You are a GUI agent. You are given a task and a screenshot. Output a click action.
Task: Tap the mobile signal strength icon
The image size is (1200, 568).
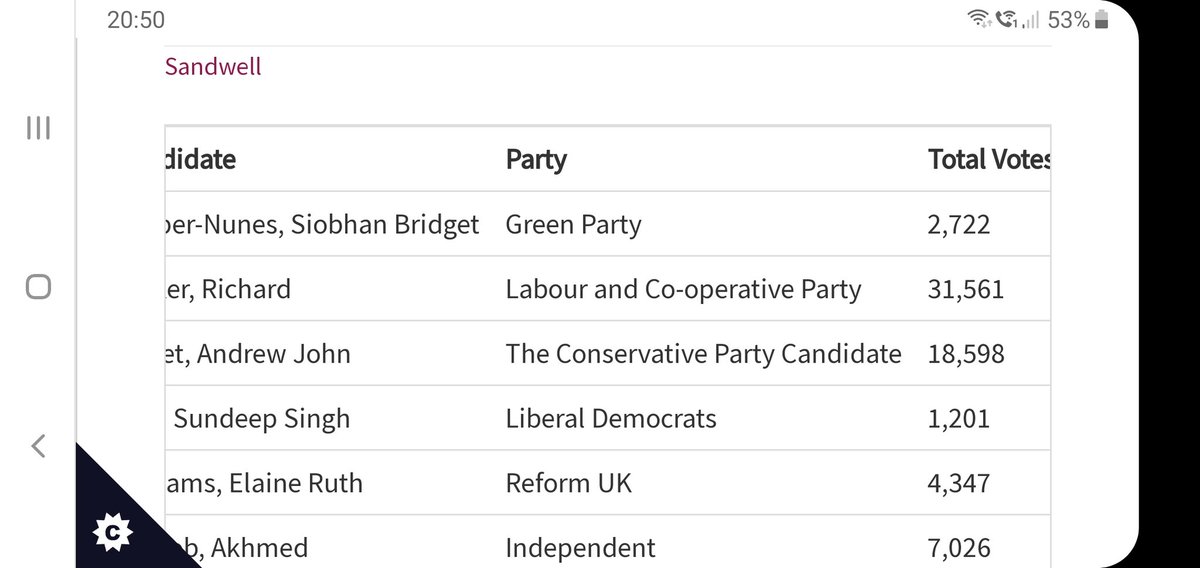1031,20
